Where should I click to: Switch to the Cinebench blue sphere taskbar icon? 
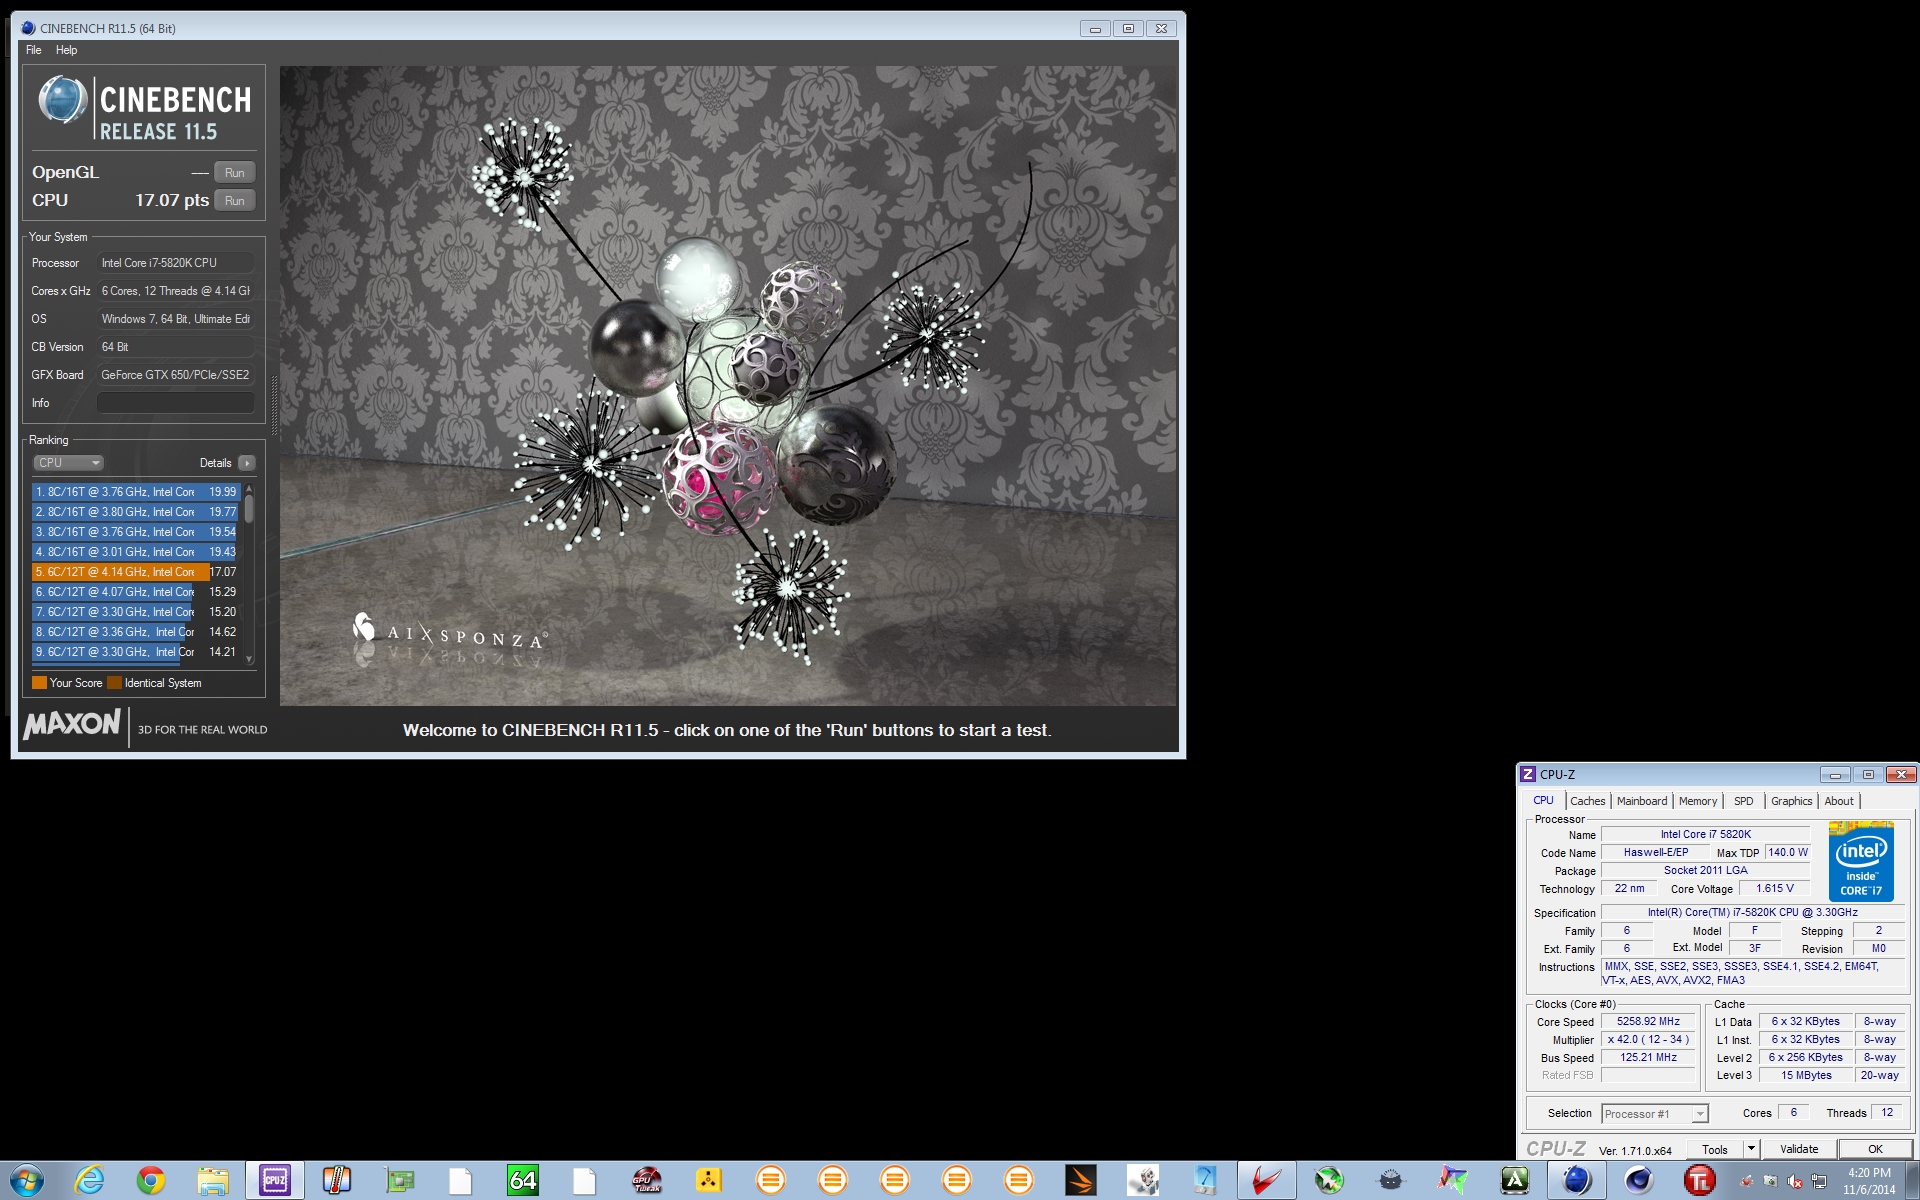click(1577, 1181)
